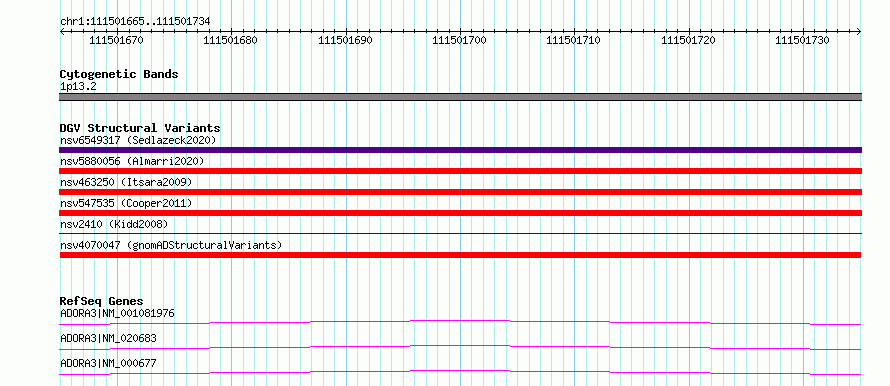
Task: Open variant nsv6549317 (Sedlazeck2020) label
Action: pyautogui.click(x=138, y=140)
